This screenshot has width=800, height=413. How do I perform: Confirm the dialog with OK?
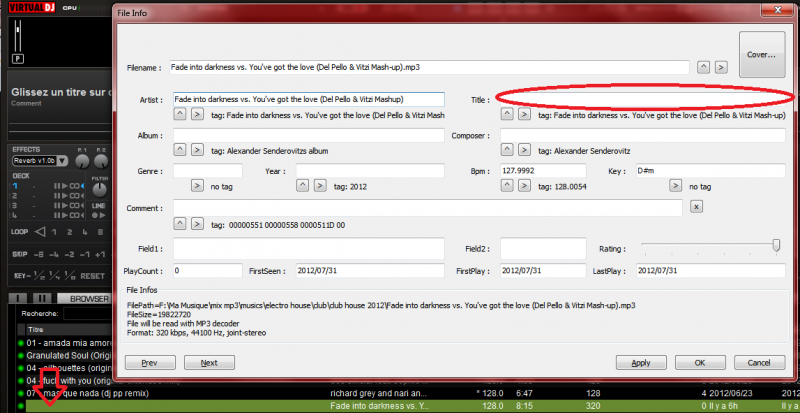click(x=700, y=363)
